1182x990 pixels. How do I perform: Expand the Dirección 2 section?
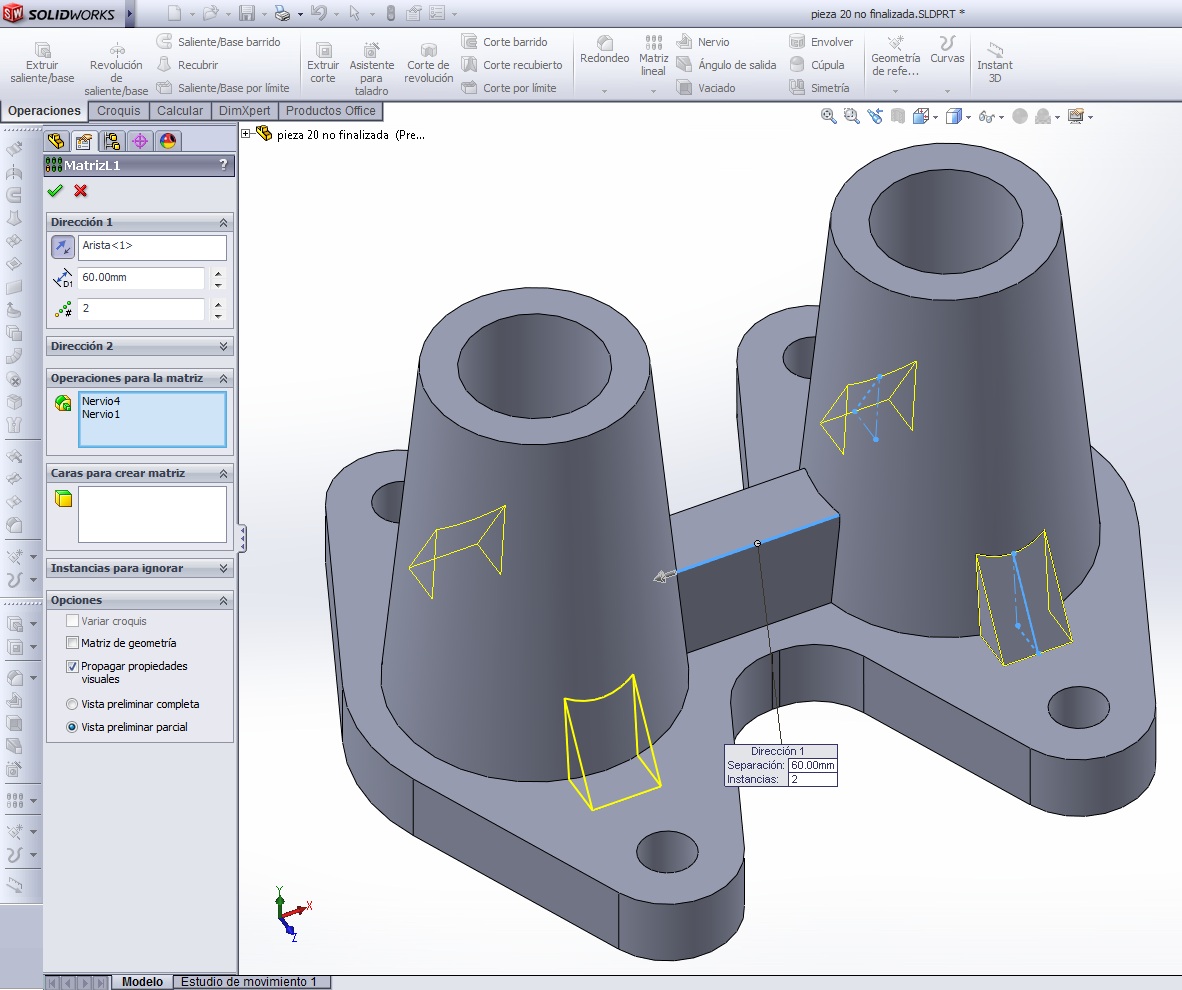pos(223,346)
